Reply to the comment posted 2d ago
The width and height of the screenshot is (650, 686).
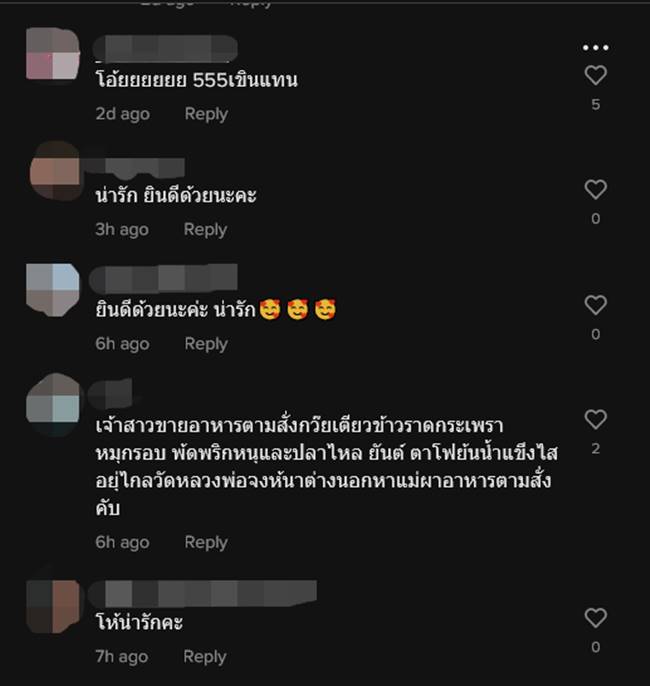[206, 114]
